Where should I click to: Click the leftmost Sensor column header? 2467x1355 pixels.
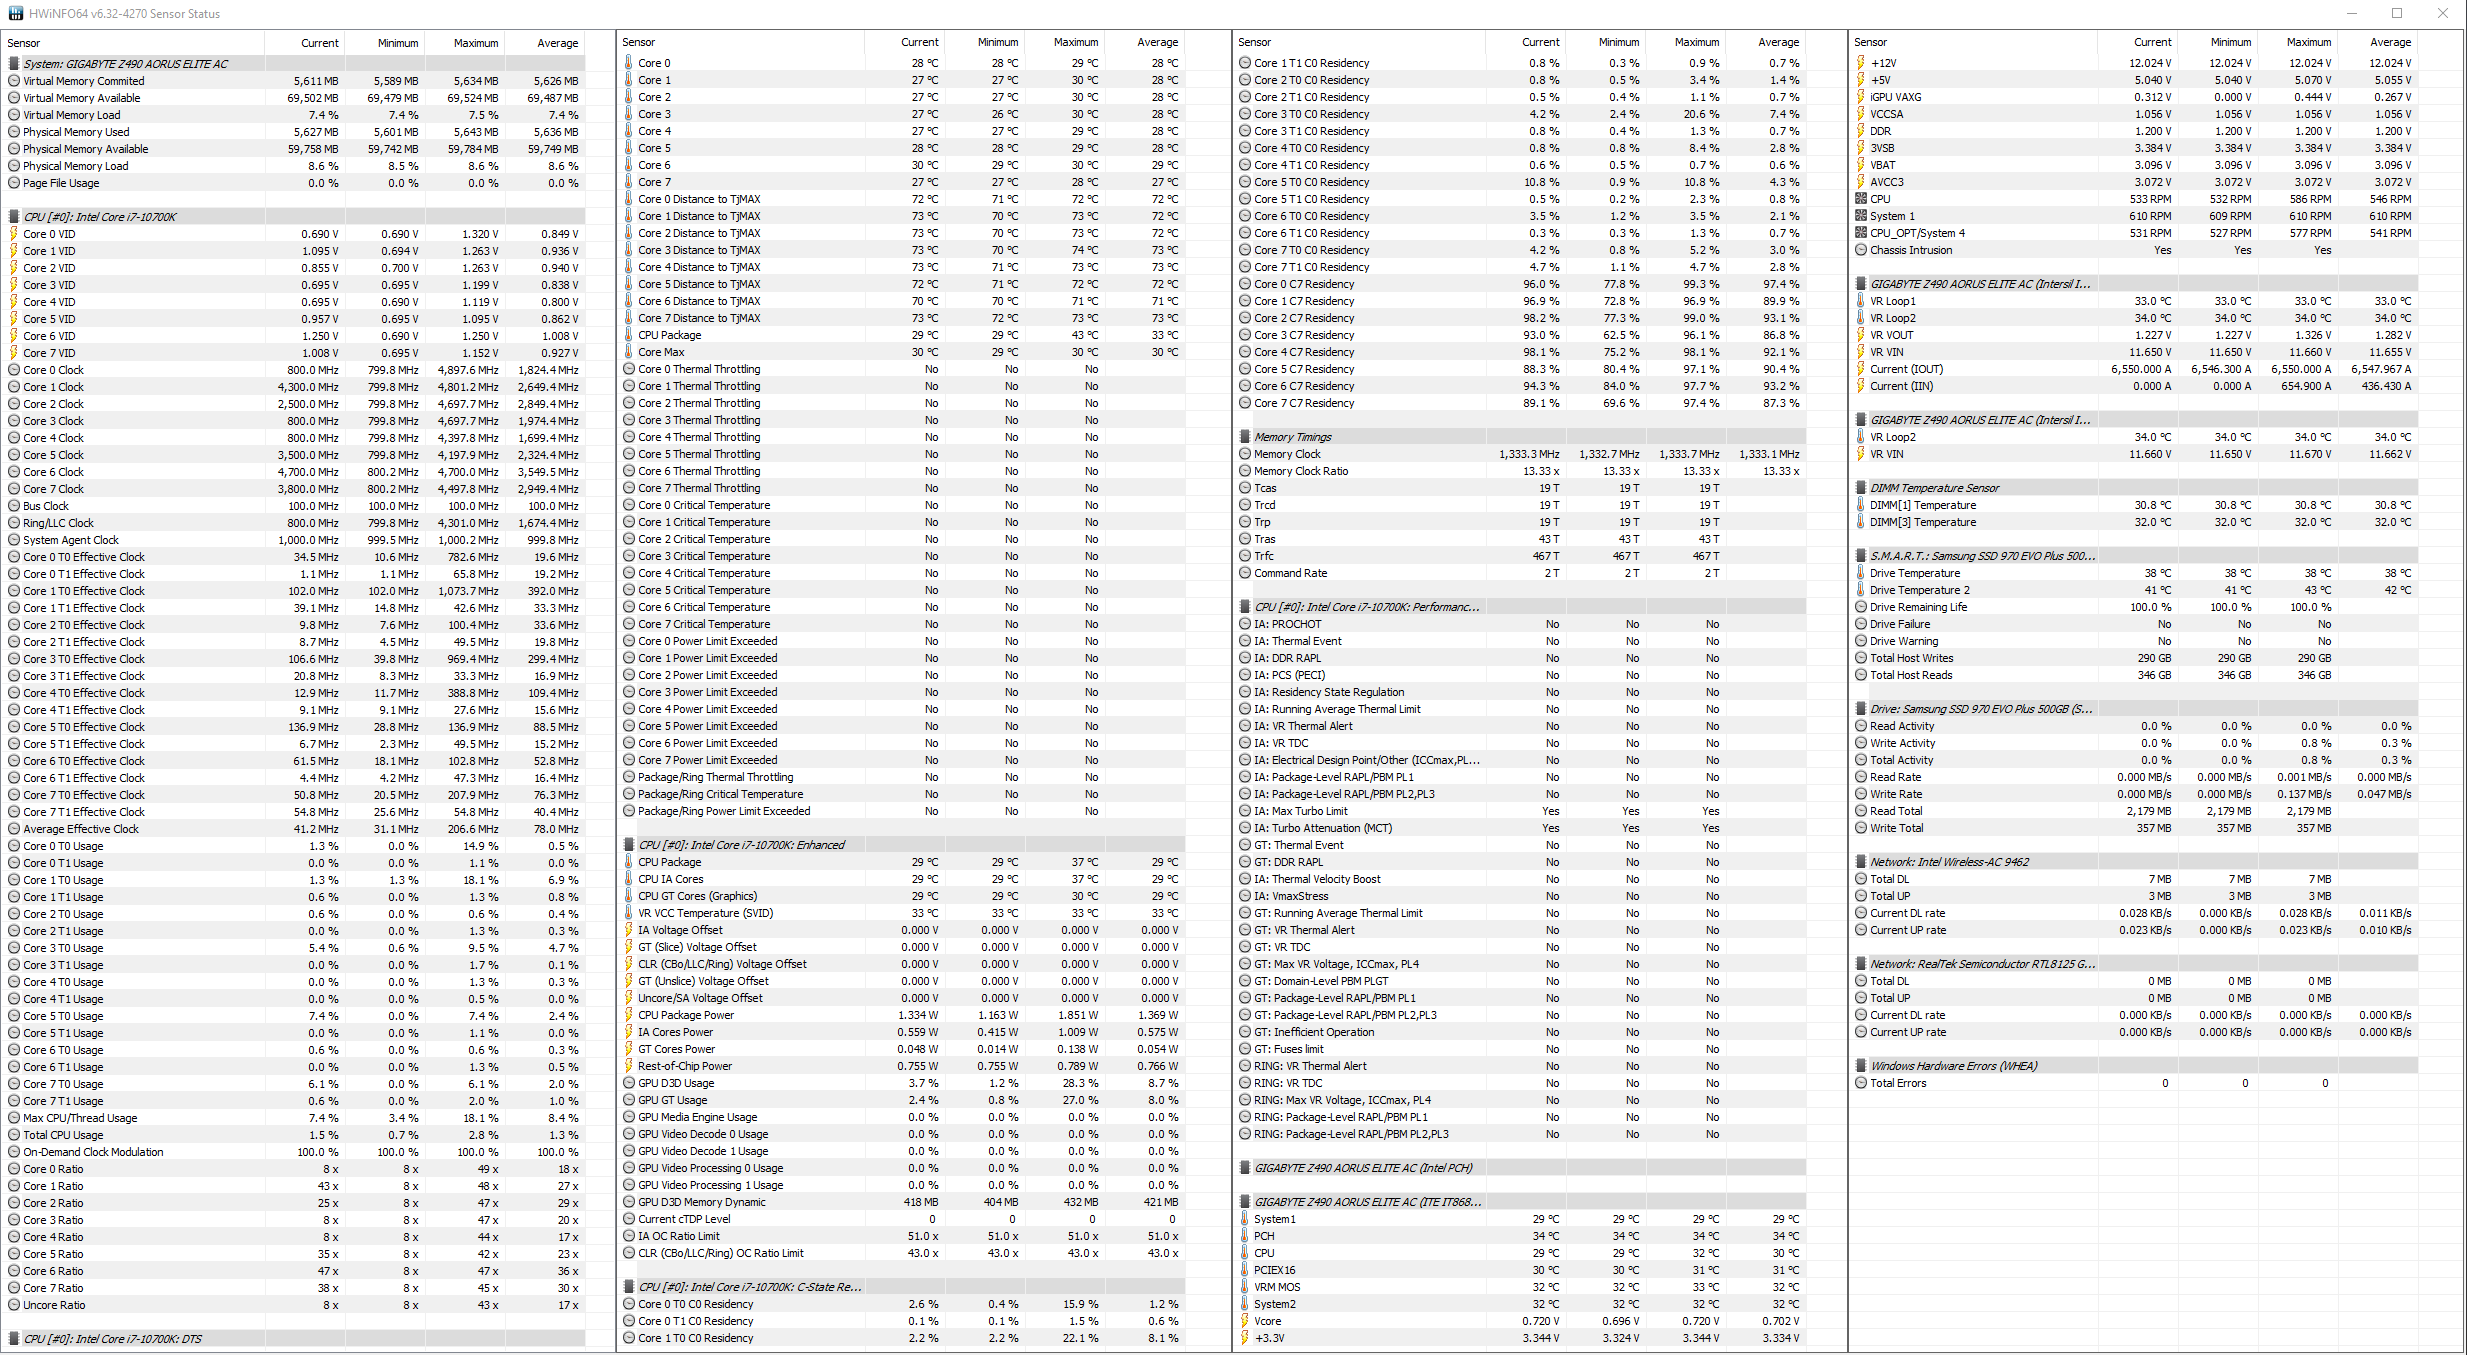coord(24,43)
